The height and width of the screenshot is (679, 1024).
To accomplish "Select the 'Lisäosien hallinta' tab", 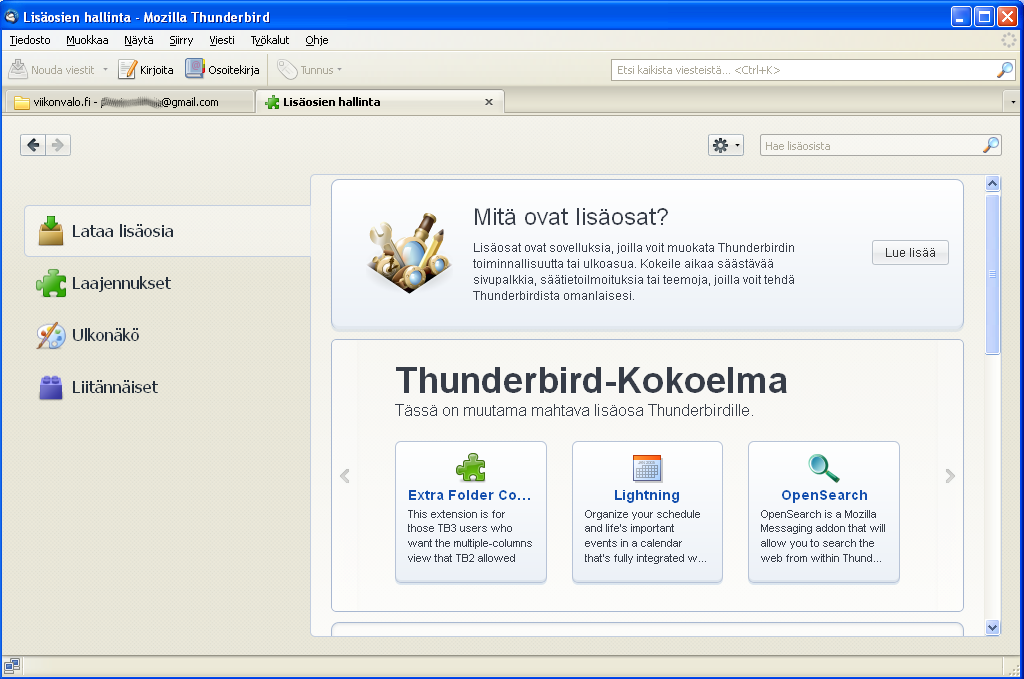I will (380, 102).
